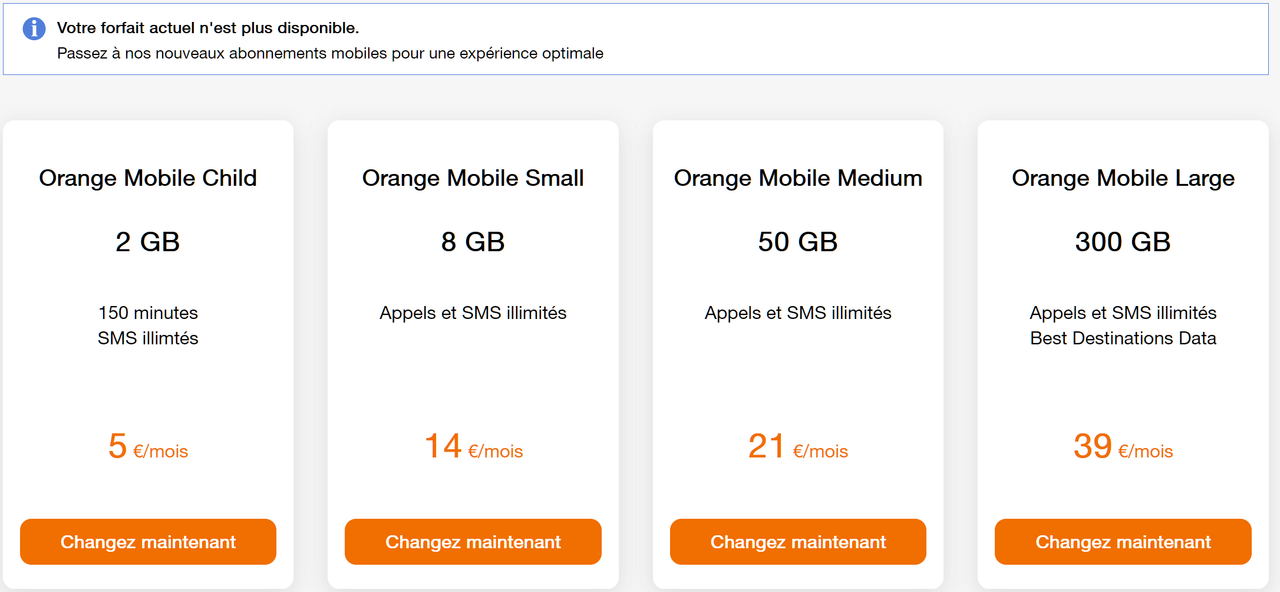Select the Orange Mobile Small plan title
Screen dimensions: 1280x592
(473, 178)
